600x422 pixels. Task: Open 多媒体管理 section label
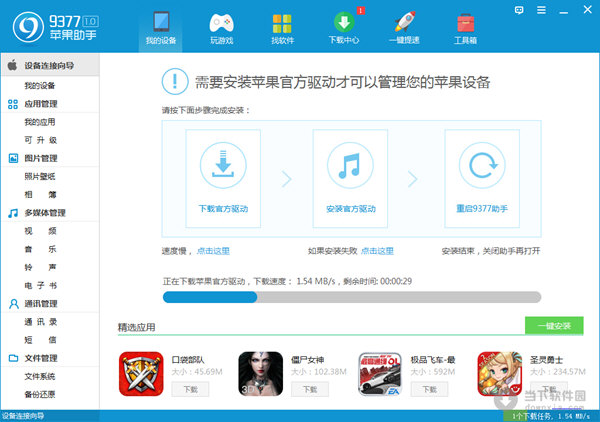tap(45, 213)
